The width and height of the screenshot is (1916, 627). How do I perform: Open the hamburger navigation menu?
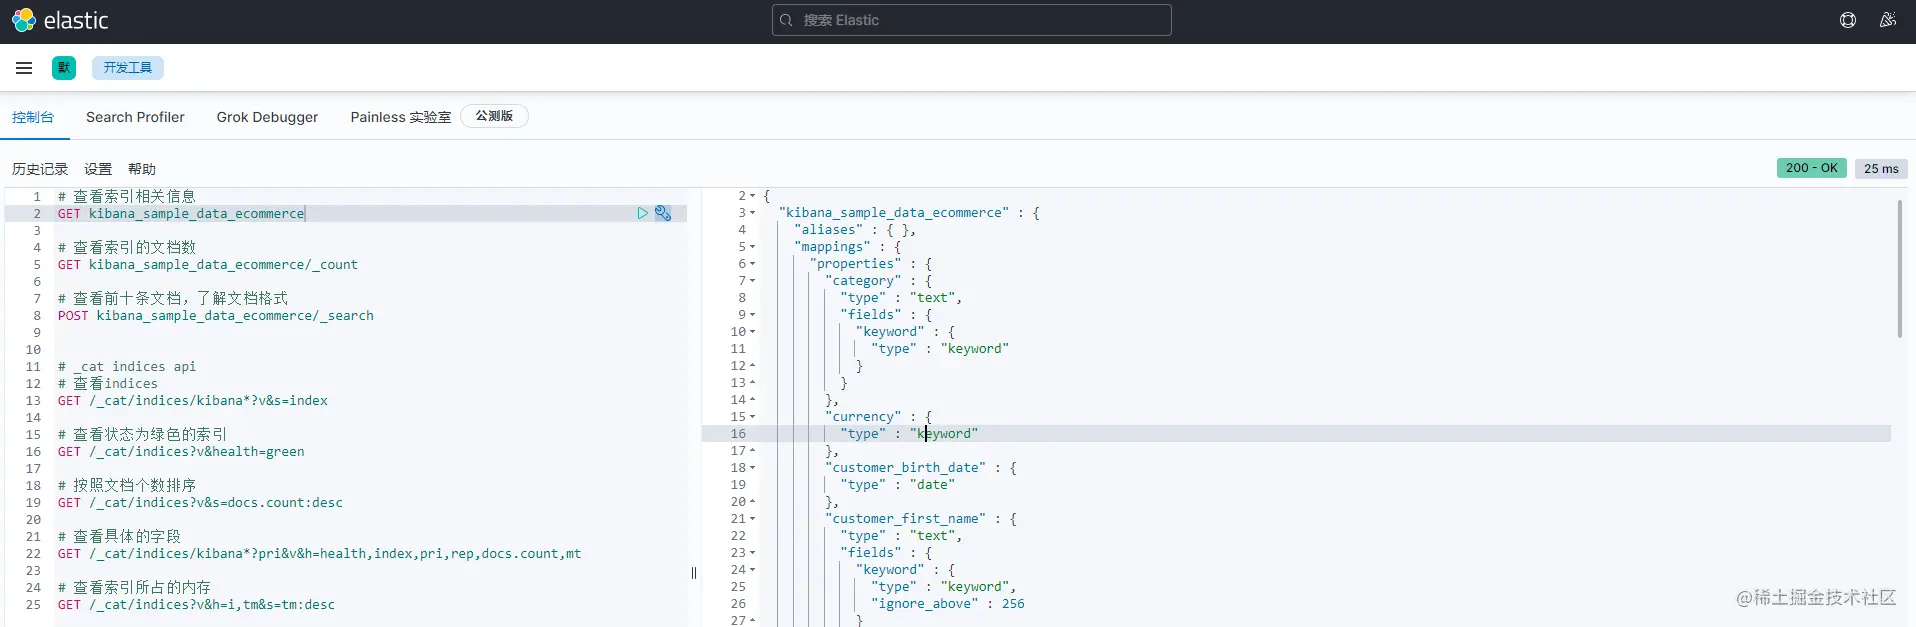24,68
